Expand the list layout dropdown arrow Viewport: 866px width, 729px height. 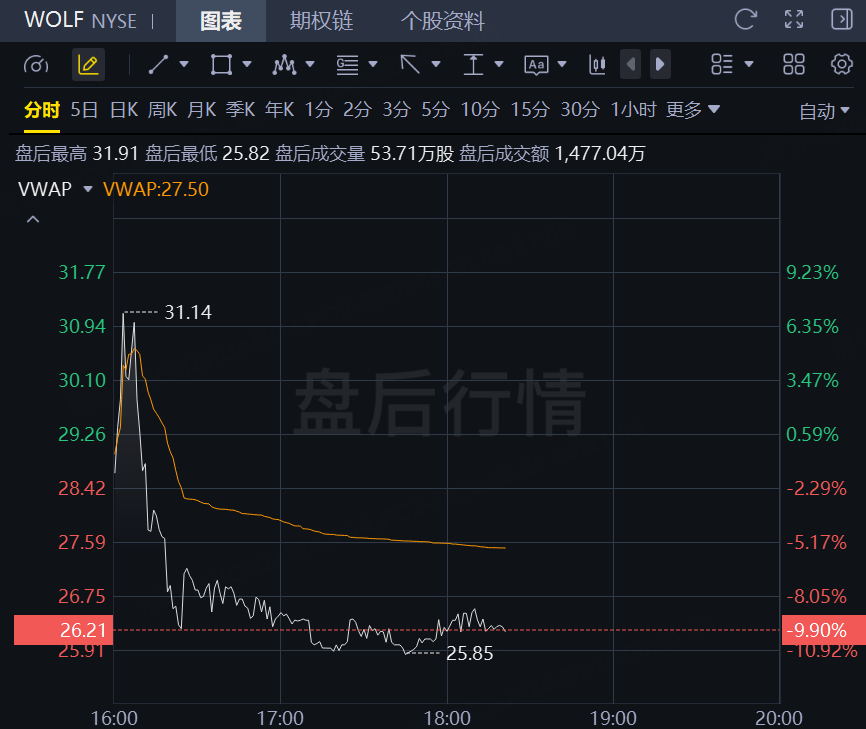click(x=749, y=65)
